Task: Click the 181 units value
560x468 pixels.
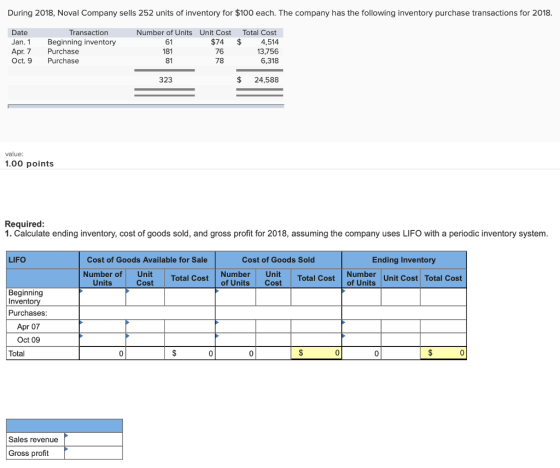Action: point(168,51)
